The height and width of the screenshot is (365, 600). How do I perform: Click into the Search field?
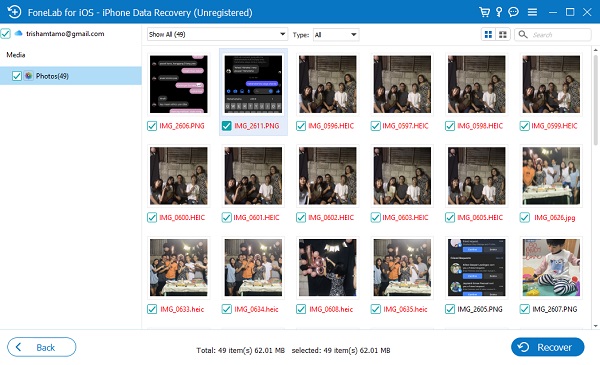(553, 35)
